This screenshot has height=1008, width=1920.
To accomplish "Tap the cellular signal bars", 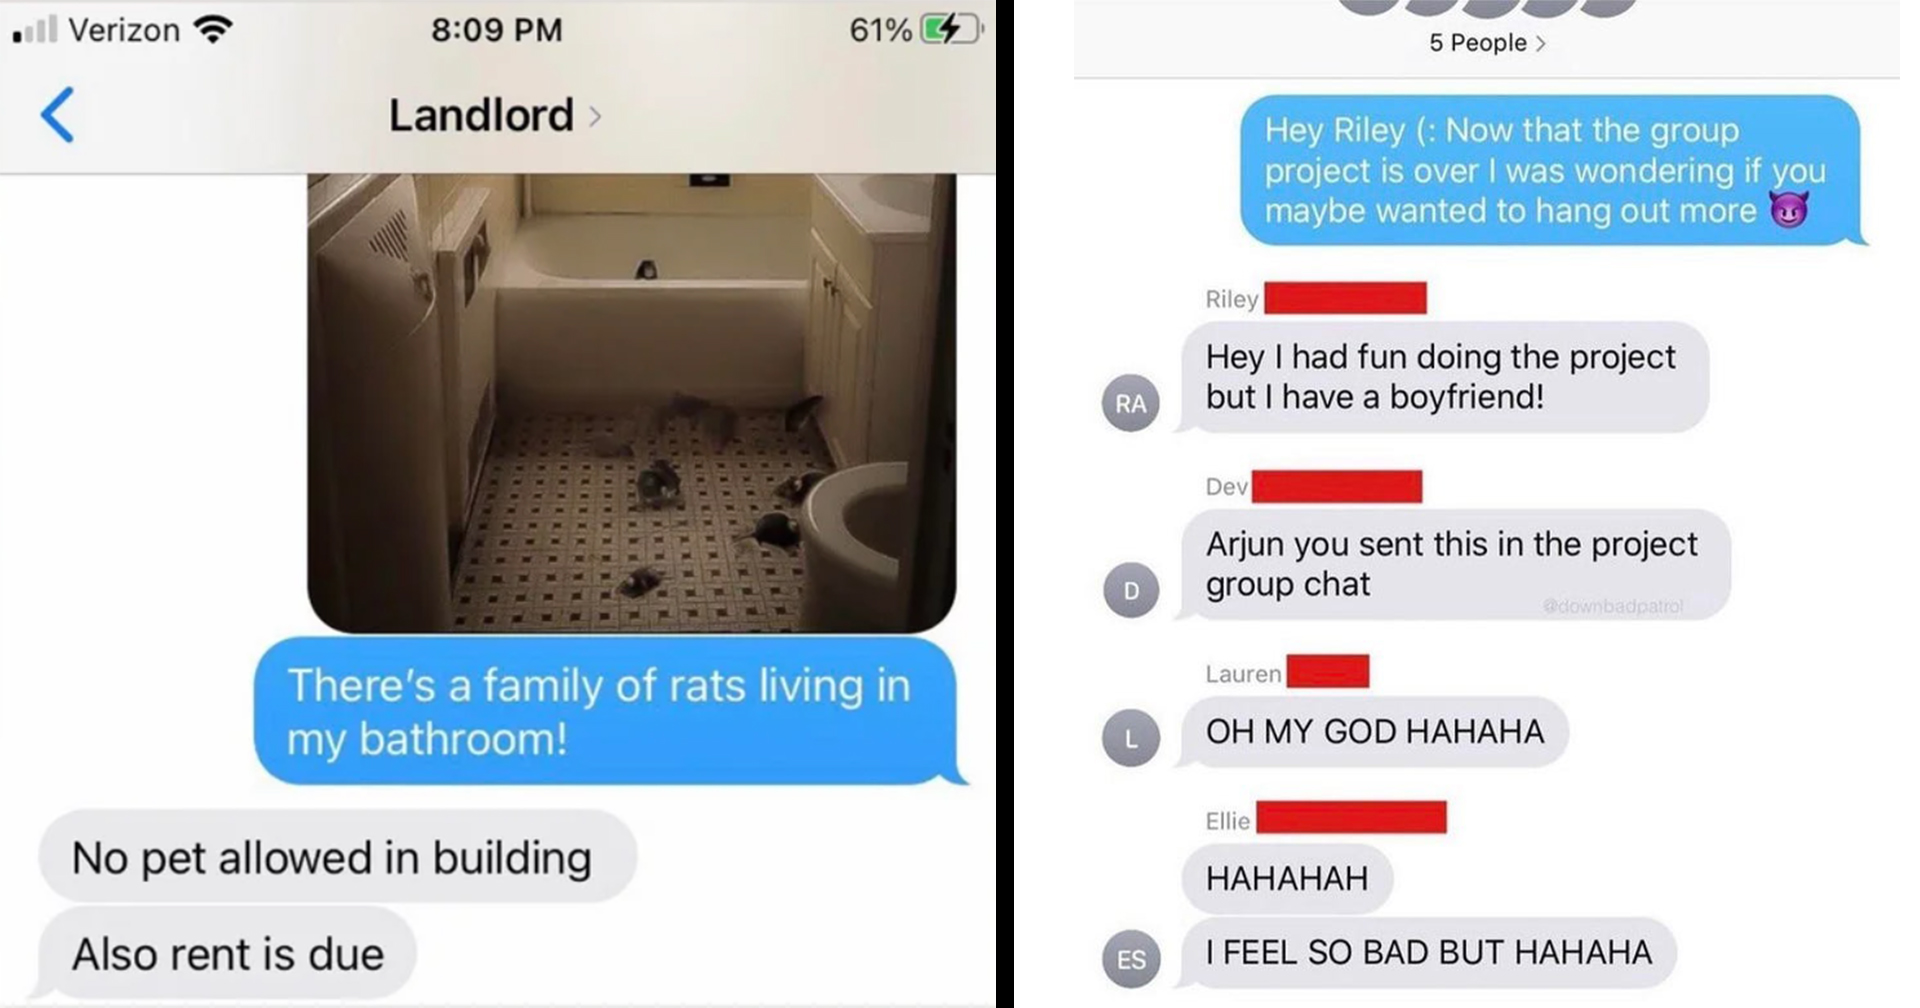I will (x=35, y=29).
